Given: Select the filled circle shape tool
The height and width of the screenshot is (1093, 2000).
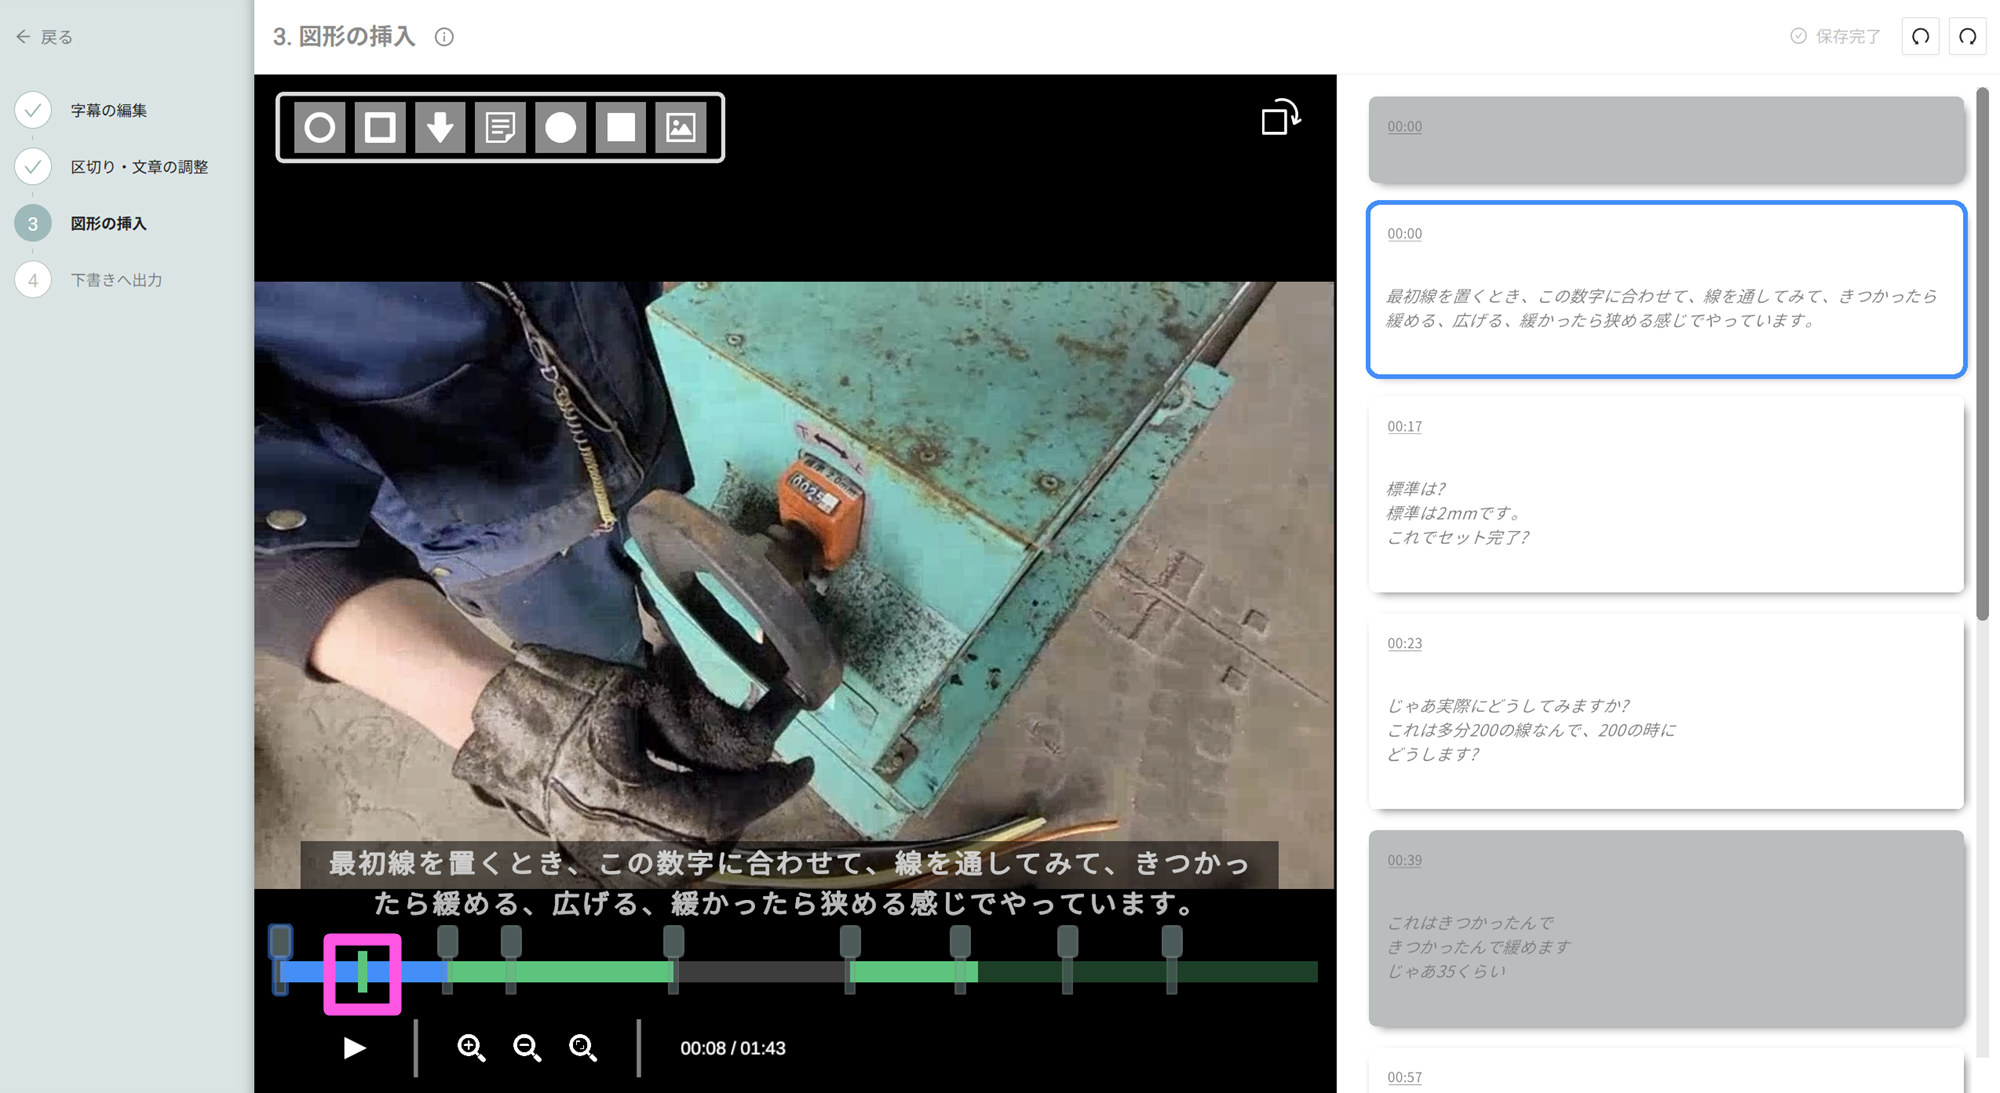Looking at the screenshot, I should tap(561, 128).
